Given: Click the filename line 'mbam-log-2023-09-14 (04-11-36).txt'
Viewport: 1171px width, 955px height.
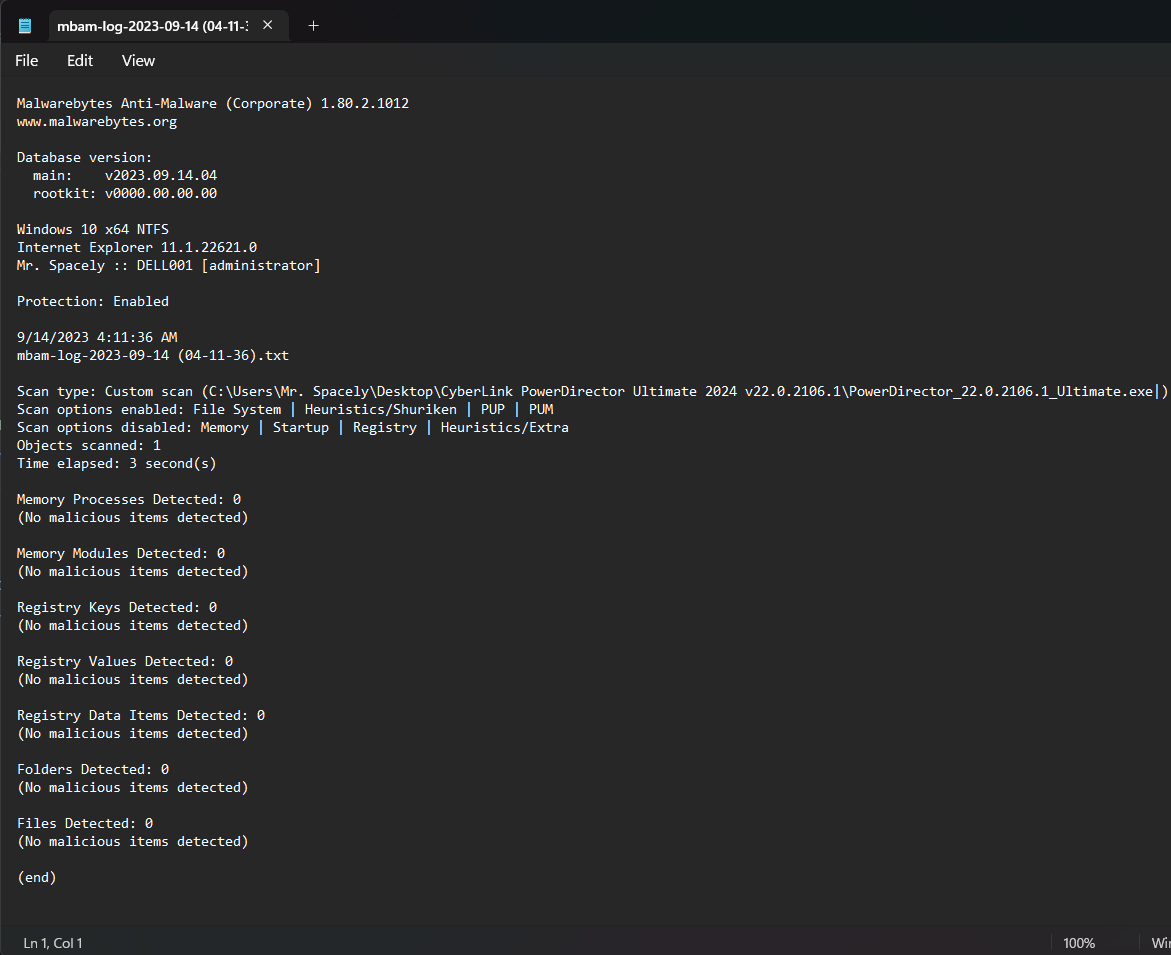Looking at the screenshot, I should [x=152, y=355].
